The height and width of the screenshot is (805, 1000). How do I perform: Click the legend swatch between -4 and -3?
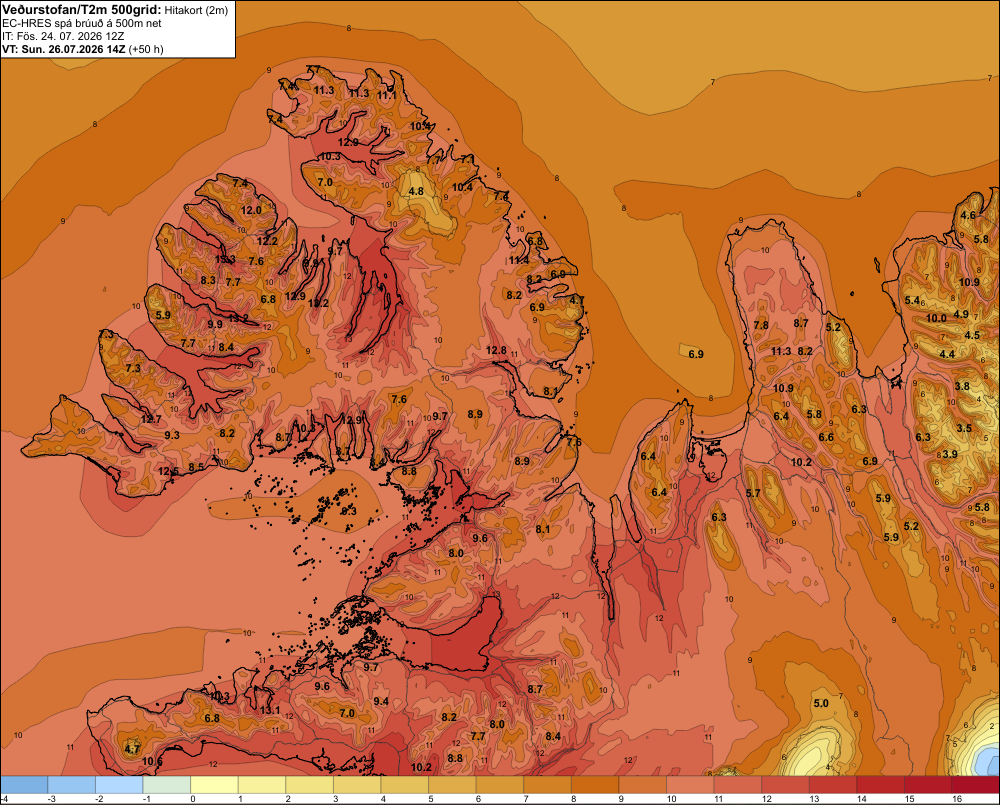pyautogui.click(x=24, y=784)
